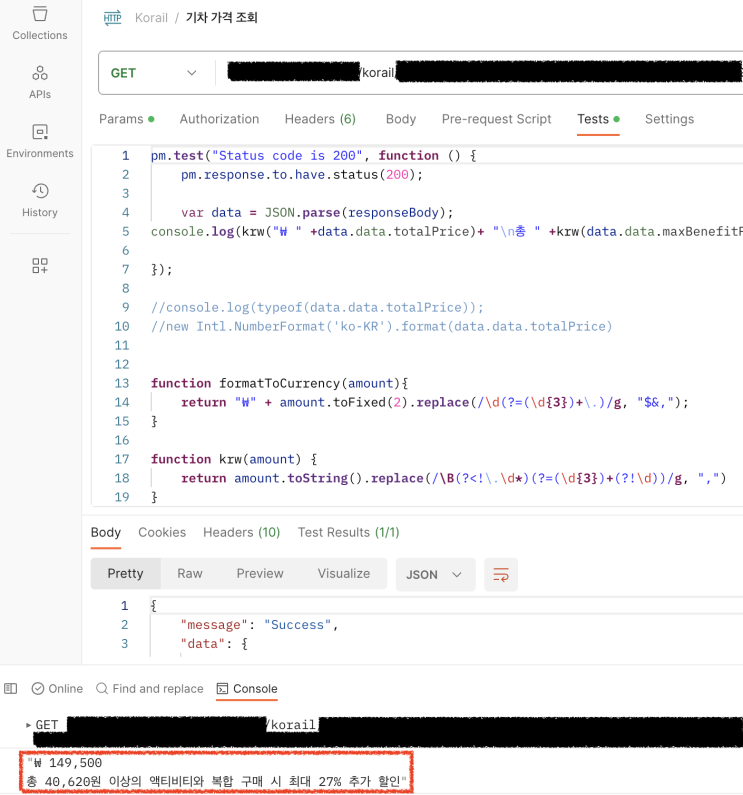Click the 'var data = JSON.parse' line
The width and height of the screenshot is (743, 795).
point(317,212)
